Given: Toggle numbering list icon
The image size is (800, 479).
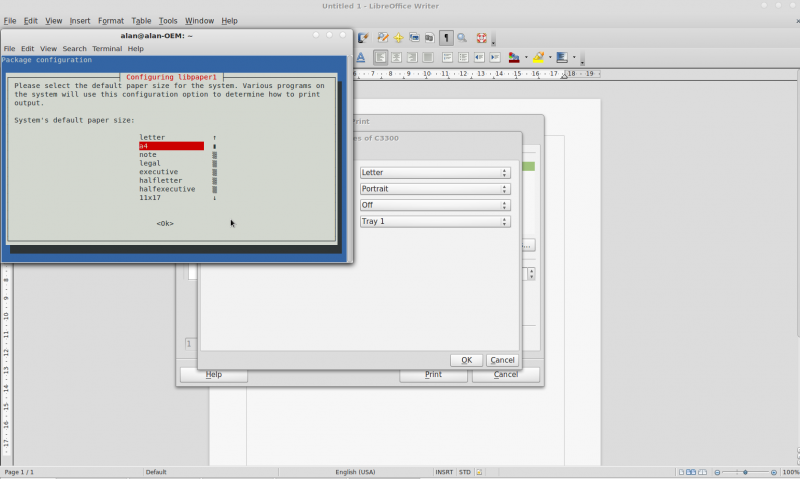Looking at the screenshot, I should [x=447, y=58].
